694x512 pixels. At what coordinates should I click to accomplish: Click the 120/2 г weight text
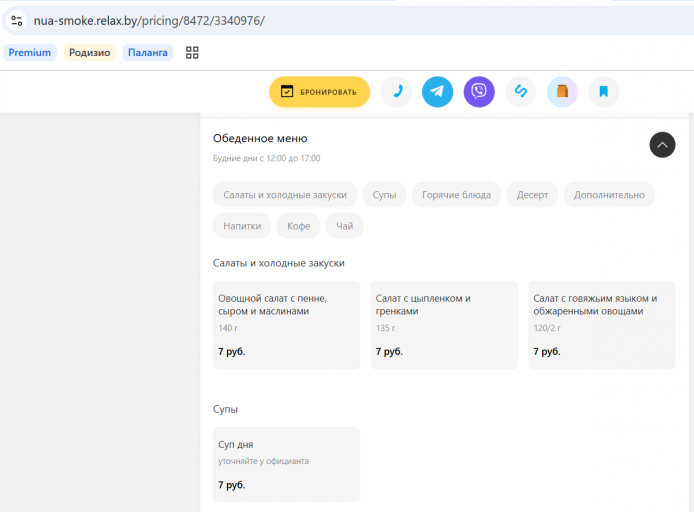[x=547, y=328]
